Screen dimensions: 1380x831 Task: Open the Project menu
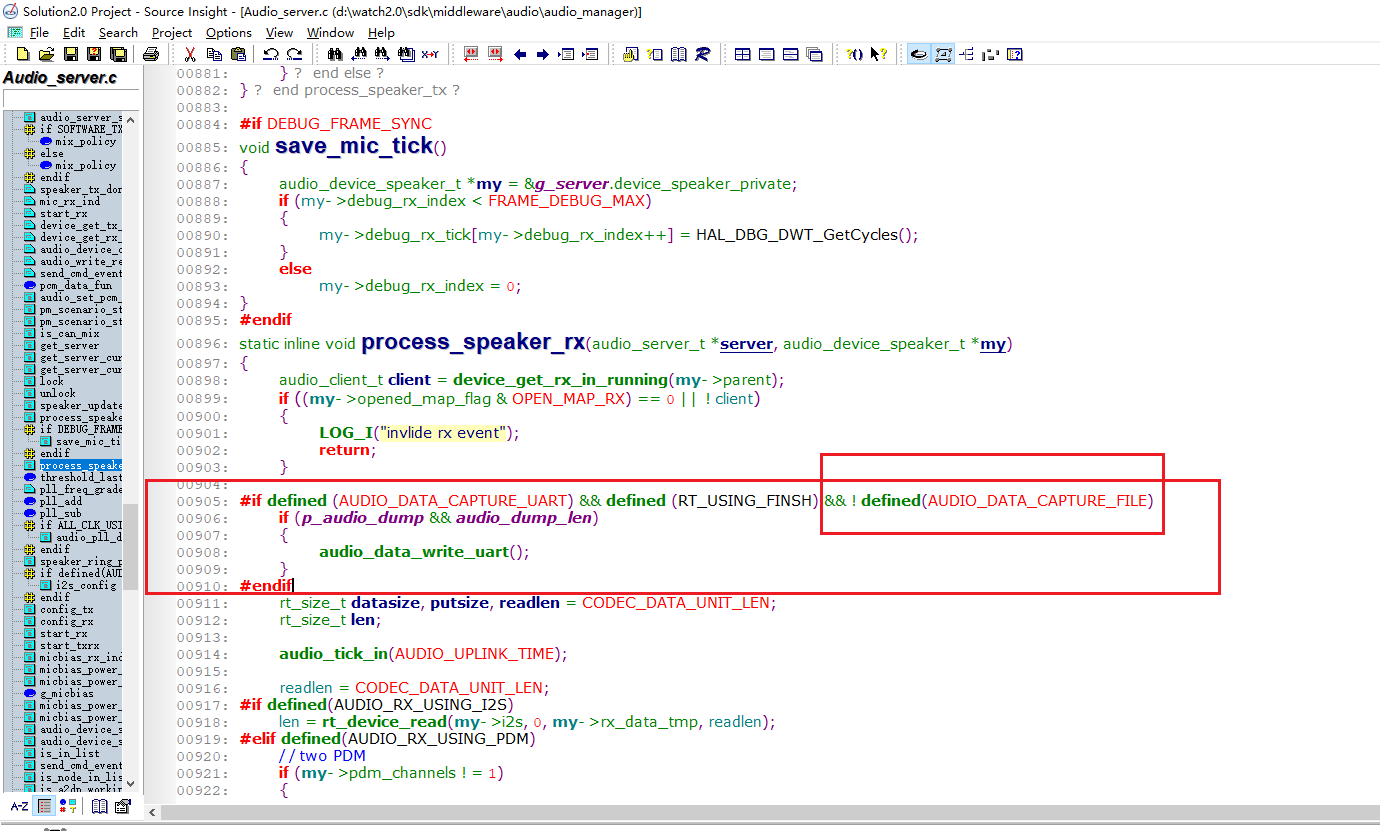point(171,32)
